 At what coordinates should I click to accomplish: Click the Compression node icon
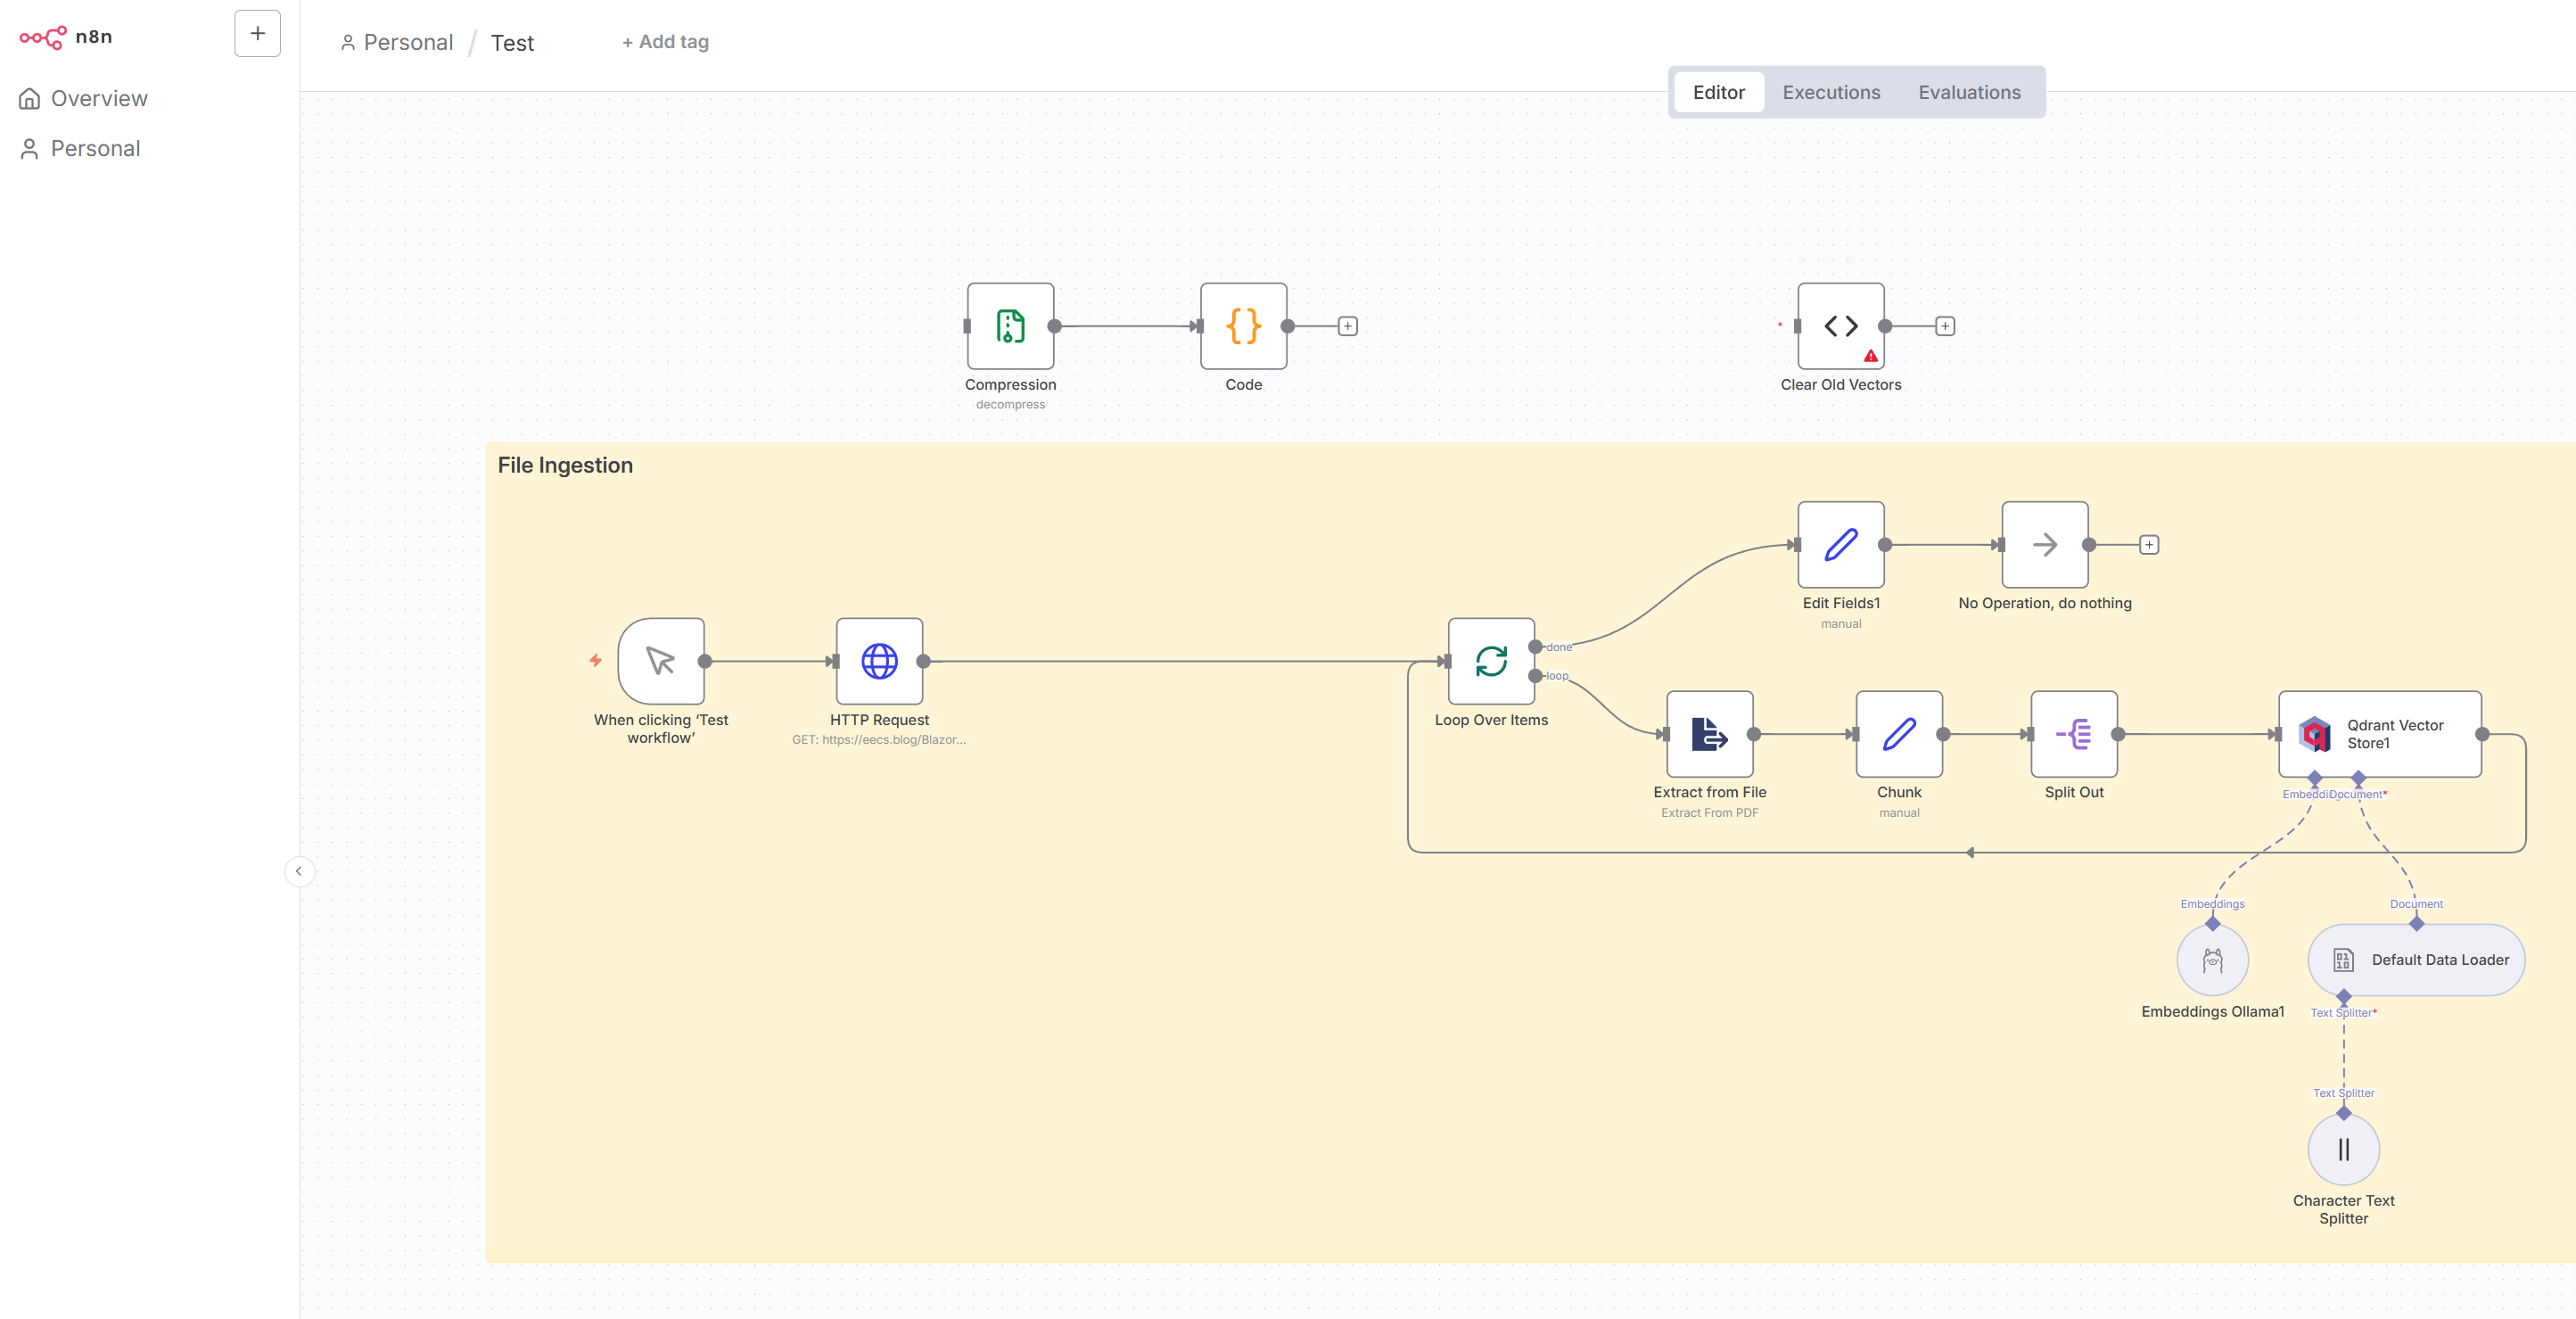pos(1010,326)
